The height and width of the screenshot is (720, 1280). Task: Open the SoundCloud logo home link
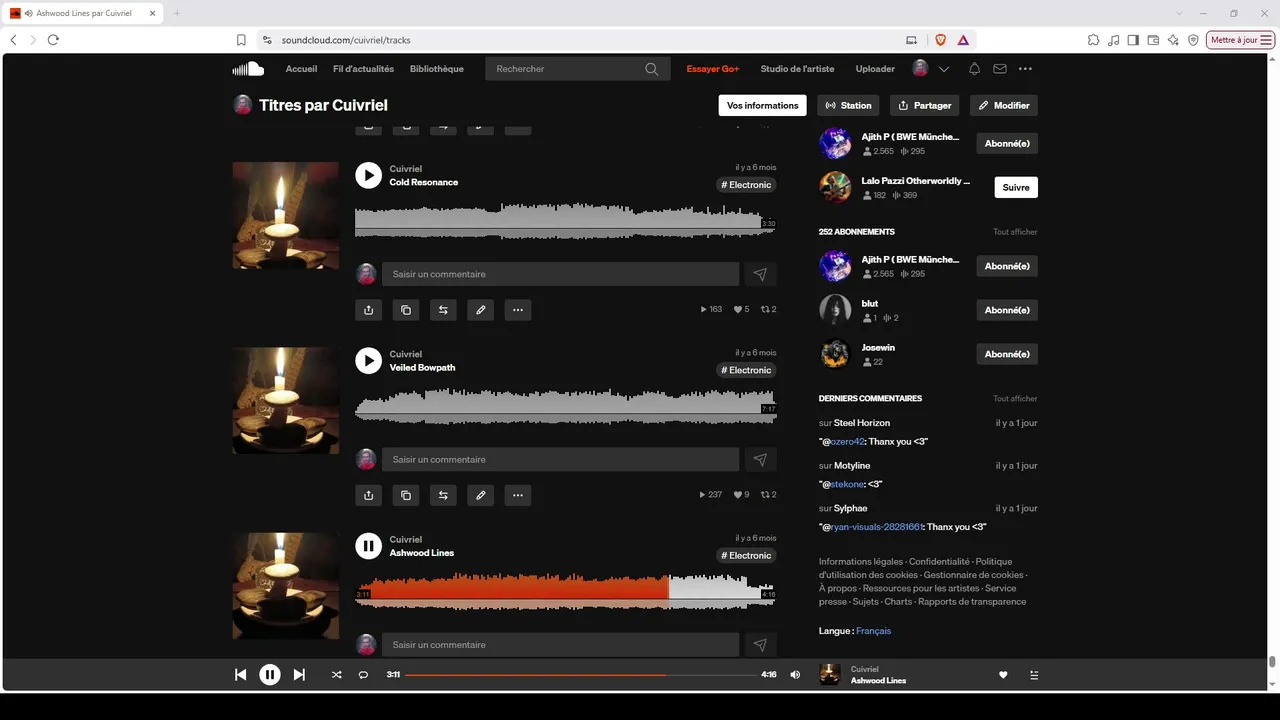248,69
